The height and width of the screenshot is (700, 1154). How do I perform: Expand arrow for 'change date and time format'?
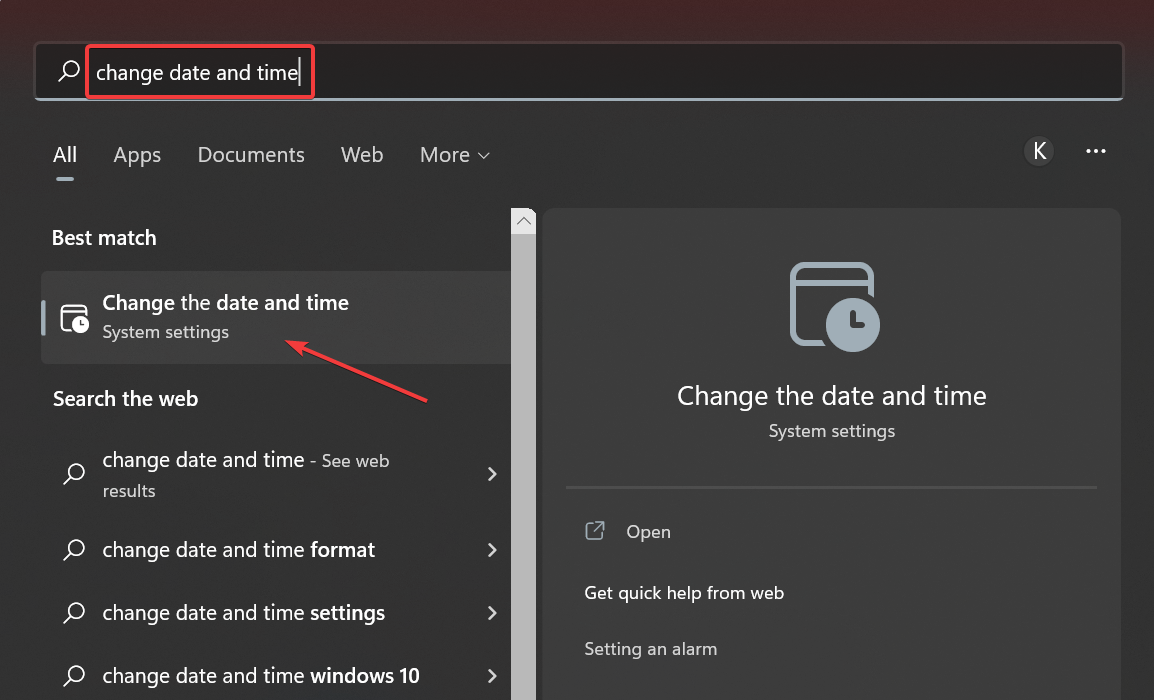492,550
